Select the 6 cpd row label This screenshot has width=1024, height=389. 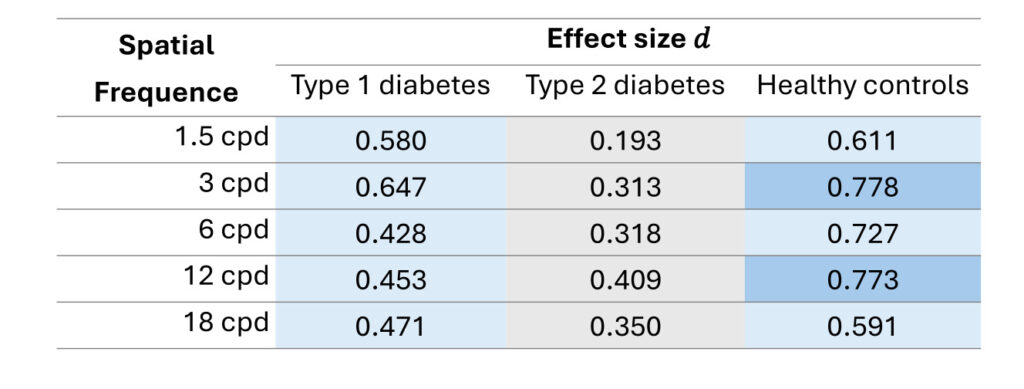pyautogui.click(x=234, y=230)
